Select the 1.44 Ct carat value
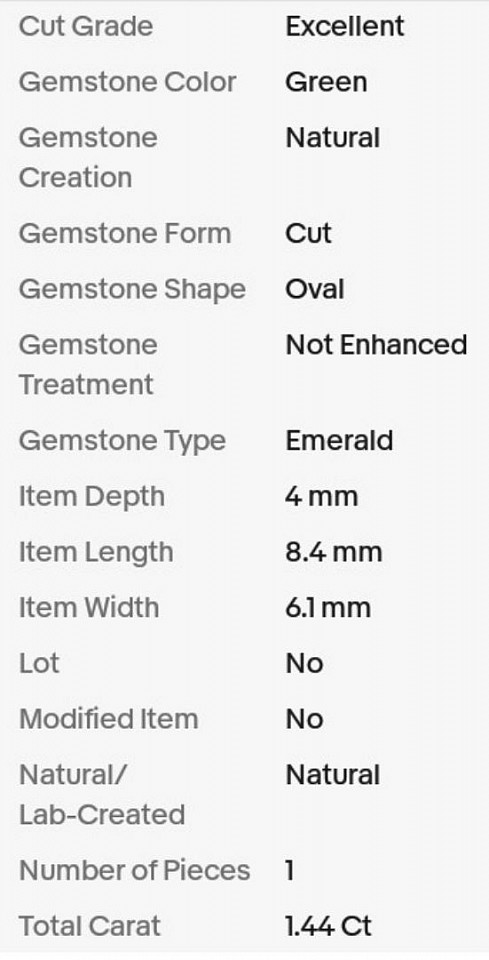 328,926
